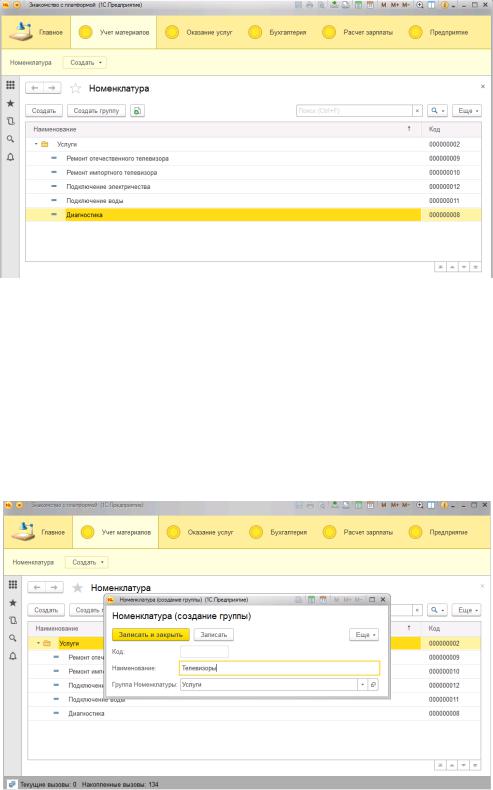Click Создать button in top window list toolbar
The width and height of the screenshot is (493, 790).
[44, 111]
